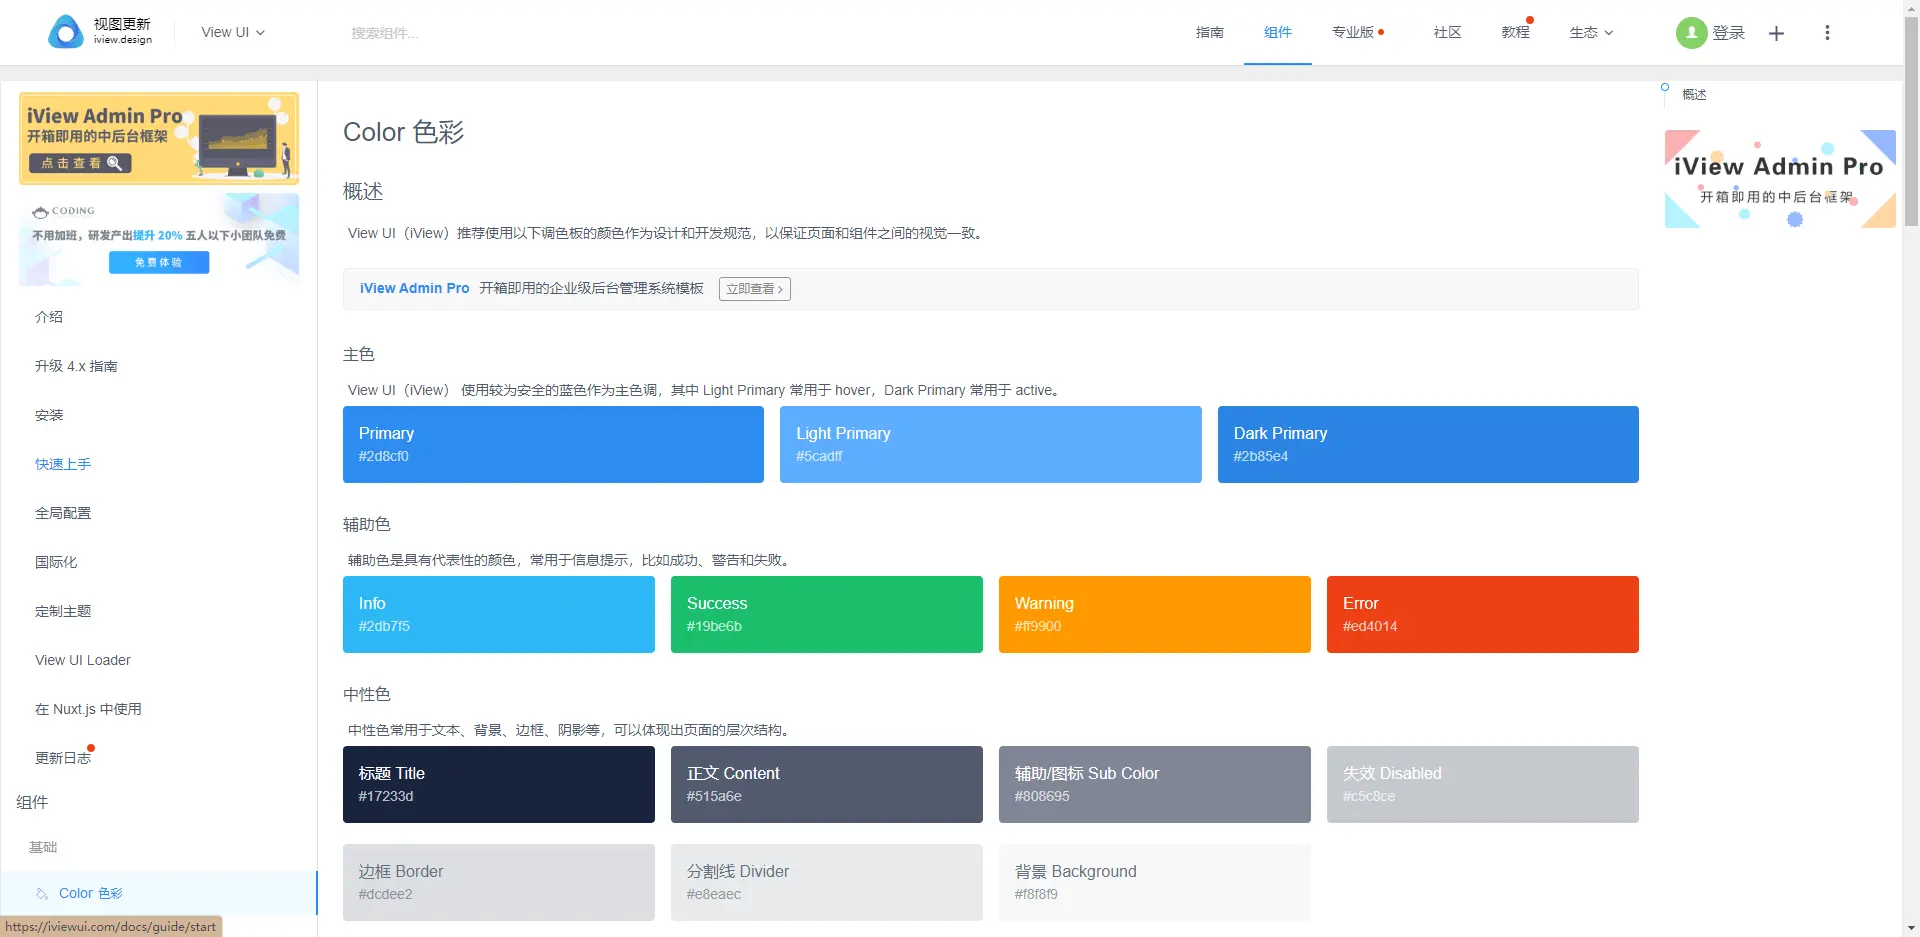Click the 登录 login link
Image resolution: width=1920 pixels, height=937 pixels.
pyautogui.click(x=1729, y=33)
